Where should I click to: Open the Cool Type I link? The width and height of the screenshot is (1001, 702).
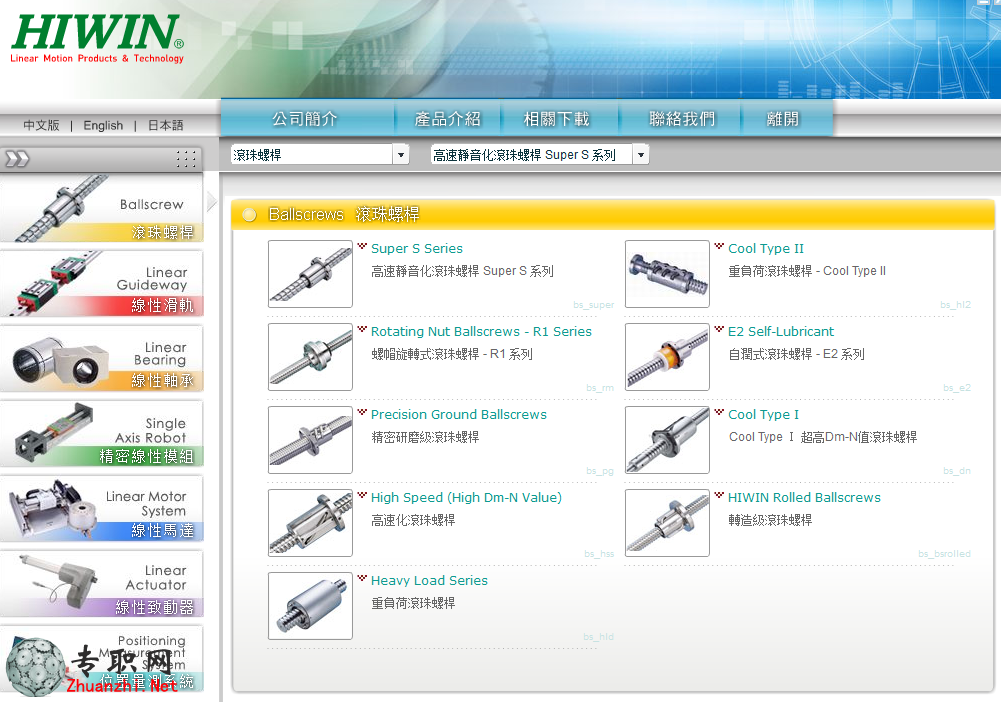[764, 415]
